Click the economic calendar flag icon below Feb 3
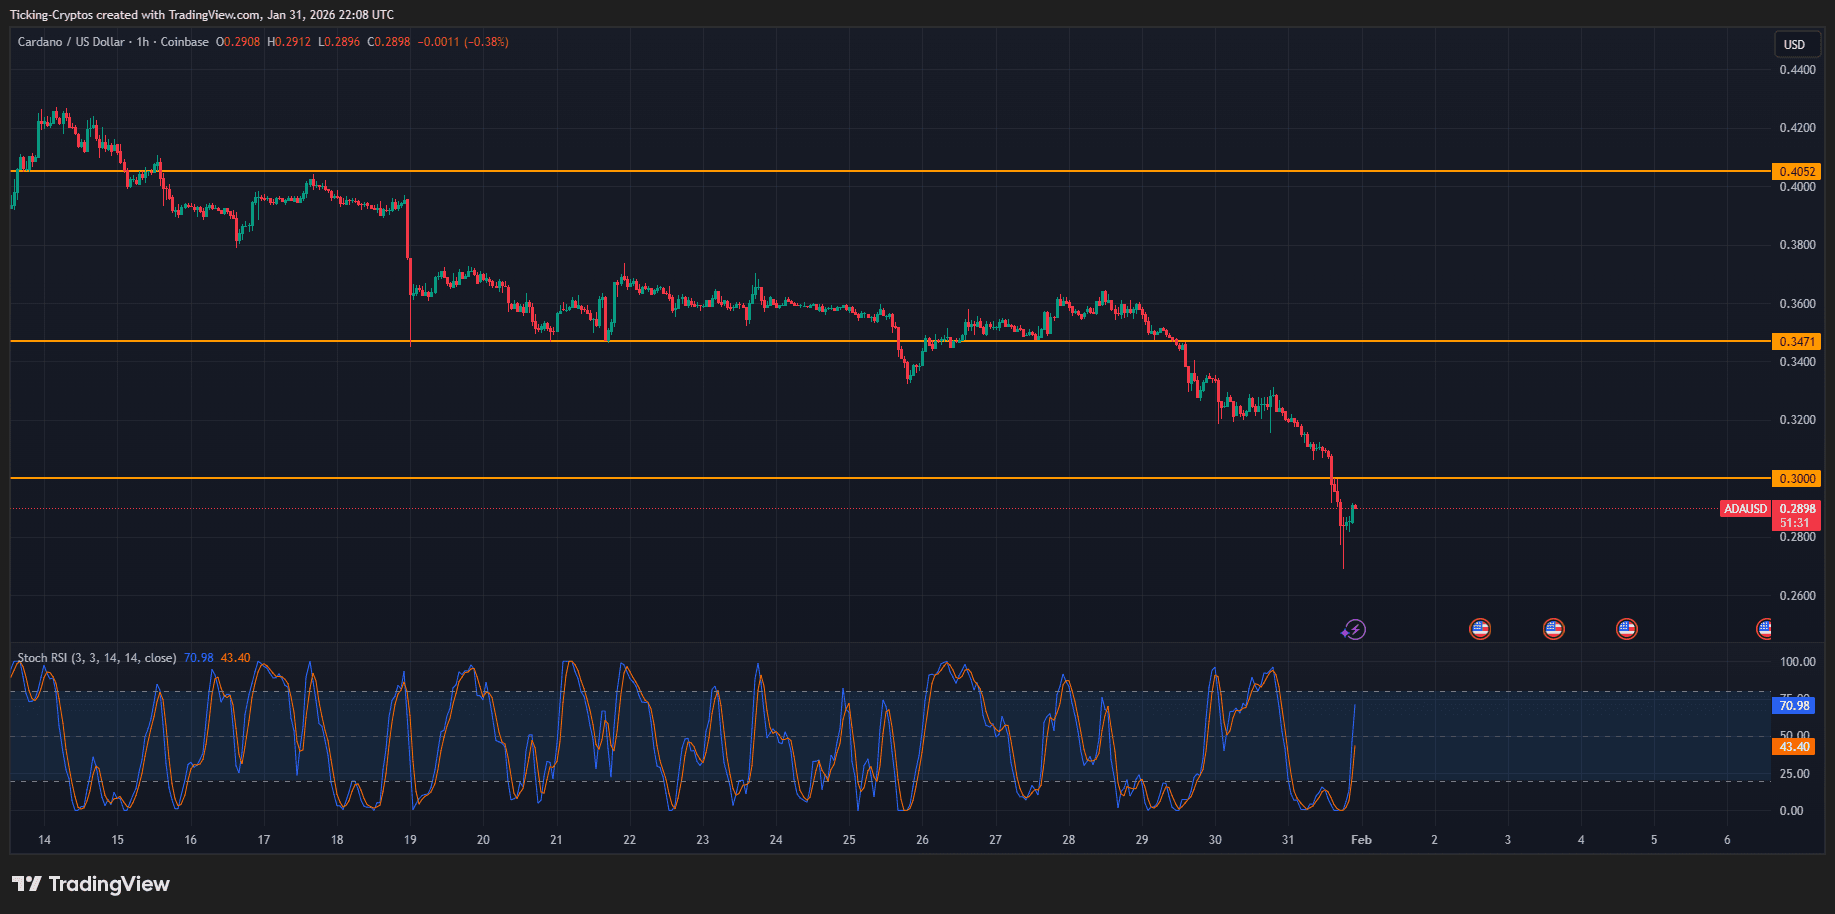 pyautogui.click(x=1553, y=629)
